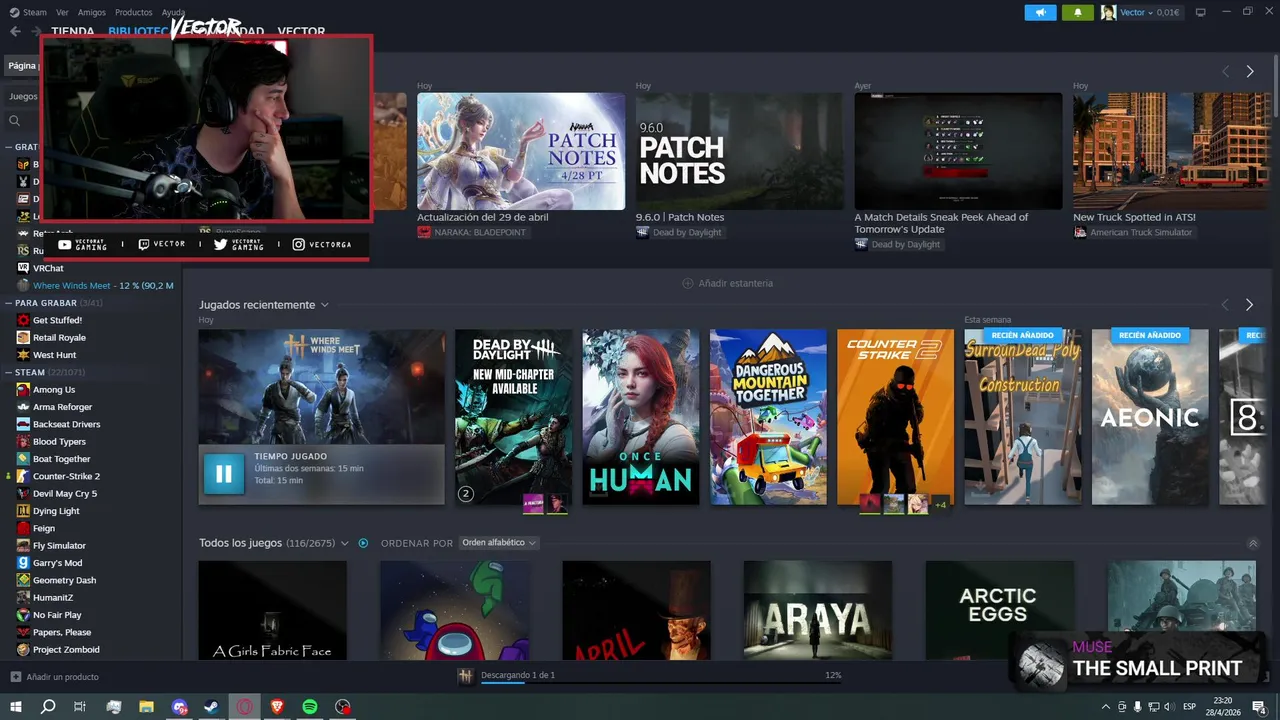Click the Boat Together icon

pos(23,459)
